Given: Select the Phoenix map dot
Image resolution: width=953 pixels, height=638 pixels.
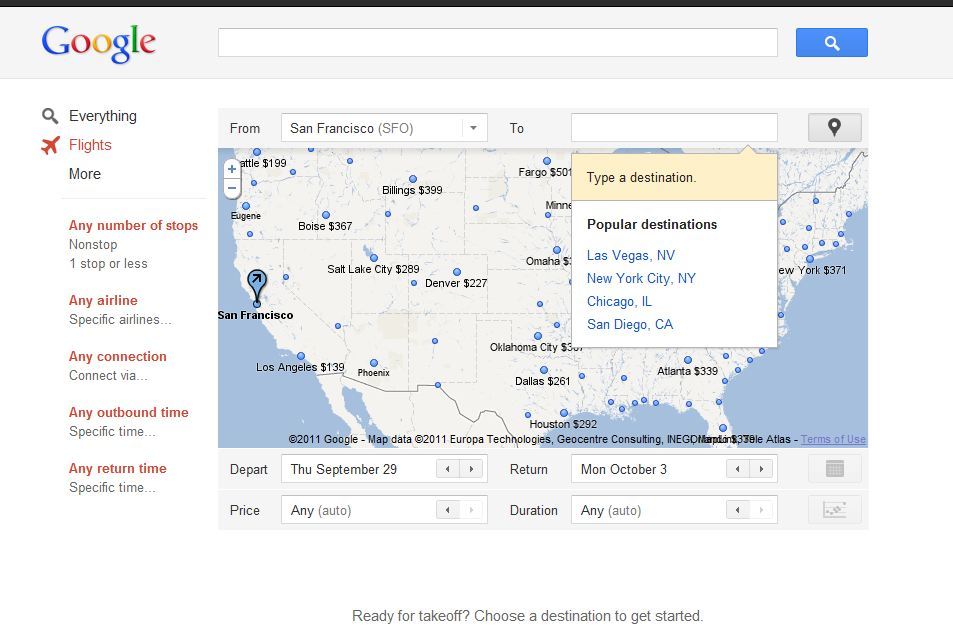Looking at the screenshot, I should (374, 363).
